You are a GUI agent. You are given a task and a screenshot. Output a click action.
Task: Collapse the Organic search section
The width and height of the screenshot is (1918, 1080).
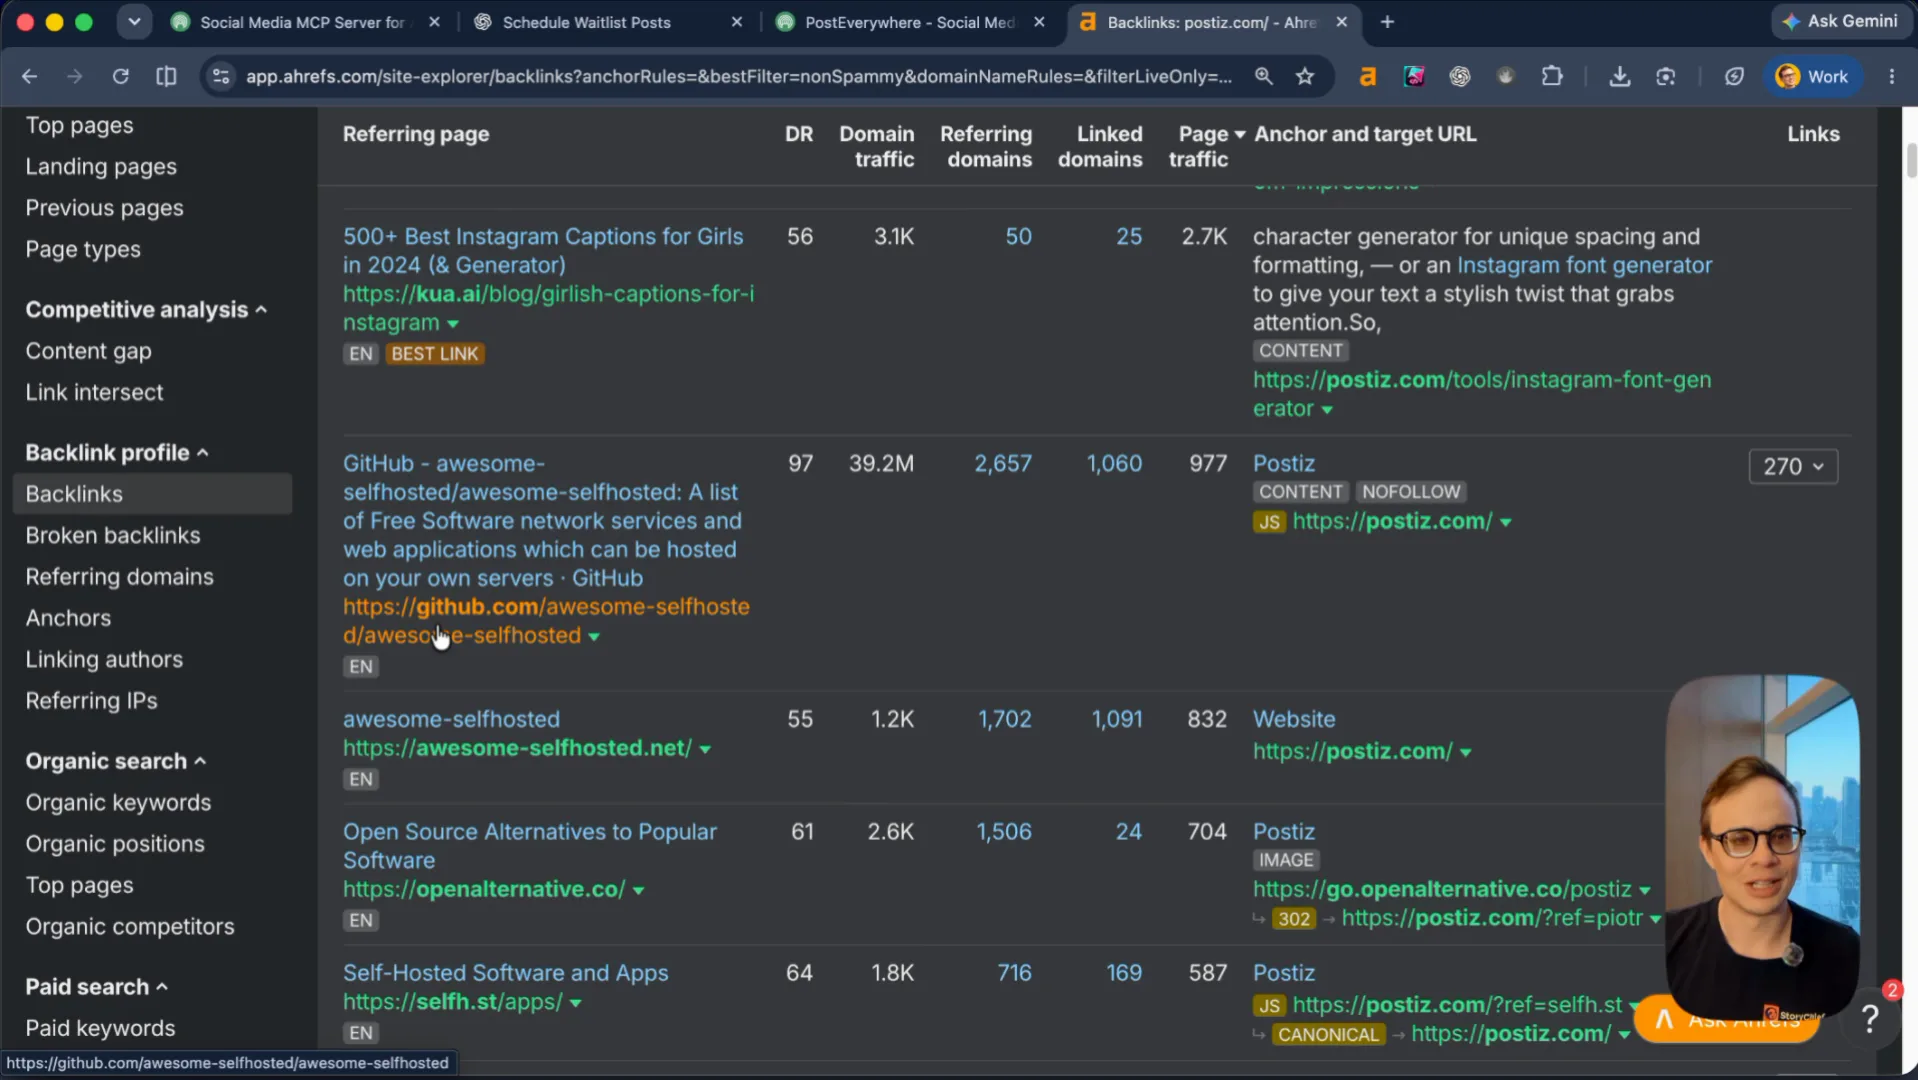[116, 761]
